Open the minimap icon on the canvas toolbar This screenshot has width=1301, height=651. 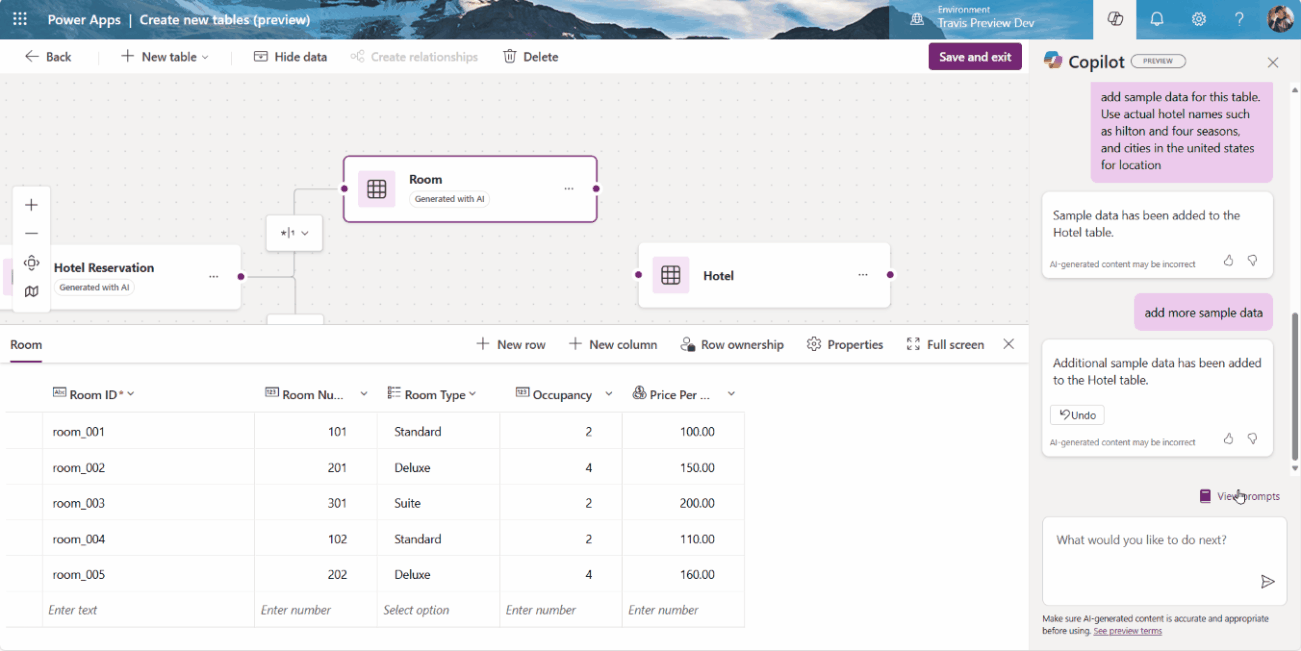pos(31,291)
